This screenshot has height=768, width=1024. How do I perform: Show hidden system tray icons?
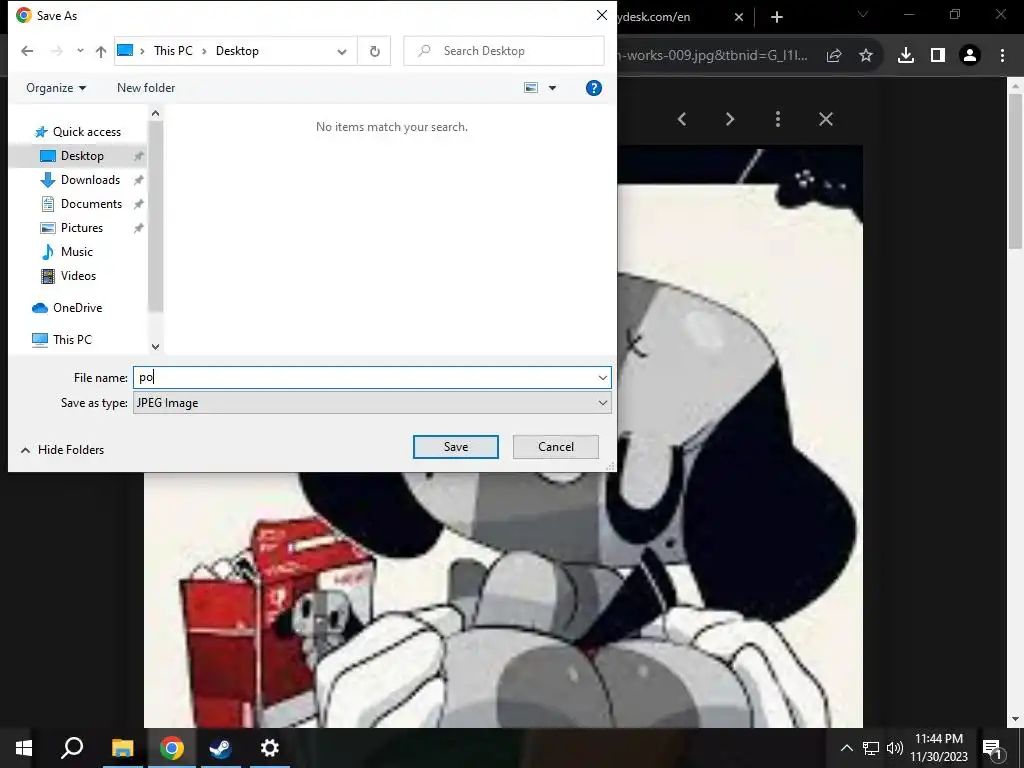tap(846, 748)
